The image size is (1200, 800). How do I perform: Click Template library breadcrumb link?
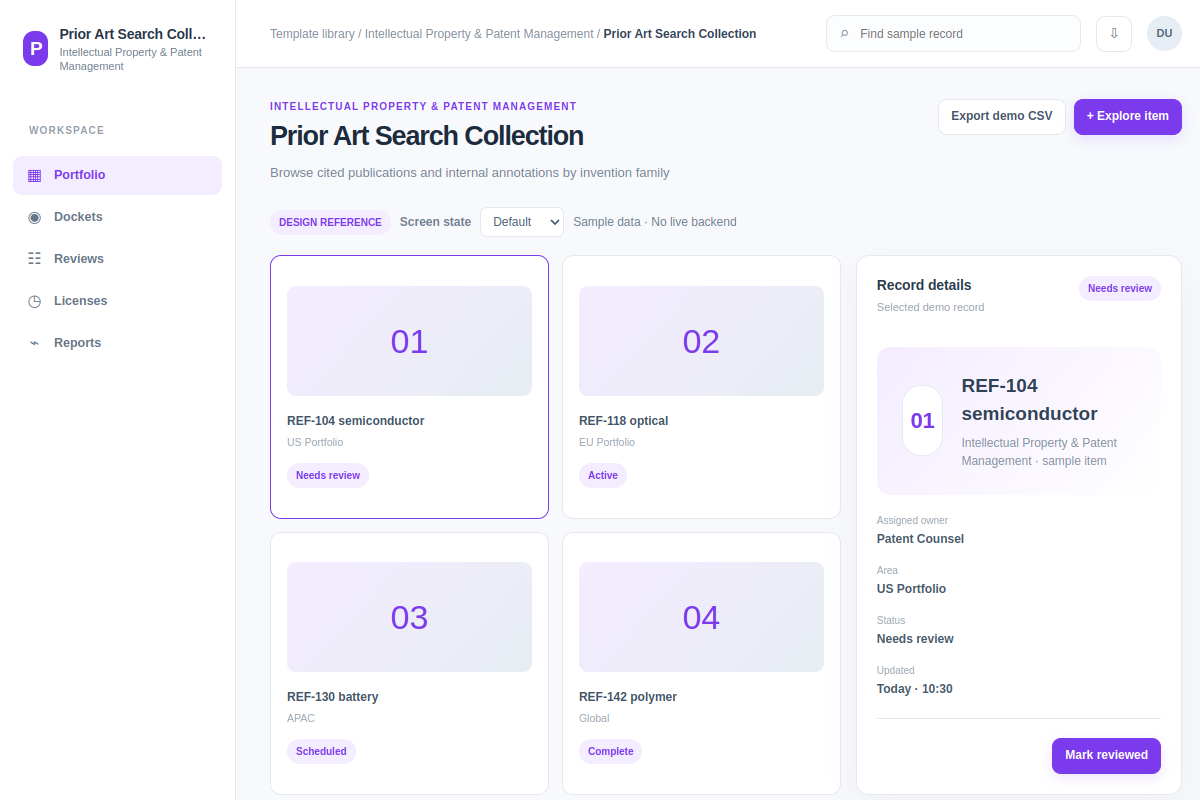click(x=312, y=34)
